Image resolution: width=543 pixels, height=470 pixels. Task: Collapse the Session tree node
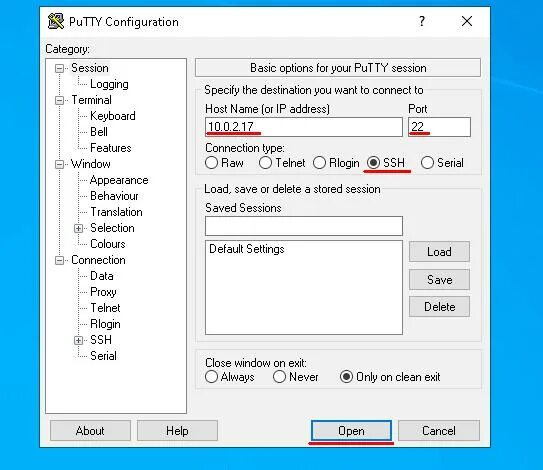[x=60, y=68]
